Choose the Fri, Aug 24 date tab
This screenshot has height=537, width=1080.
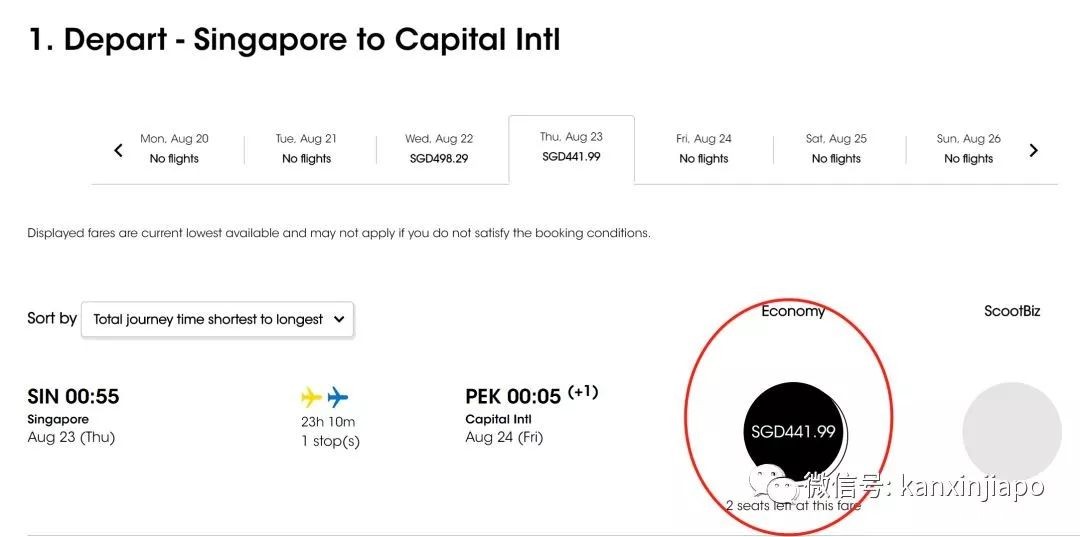[704, 148]
